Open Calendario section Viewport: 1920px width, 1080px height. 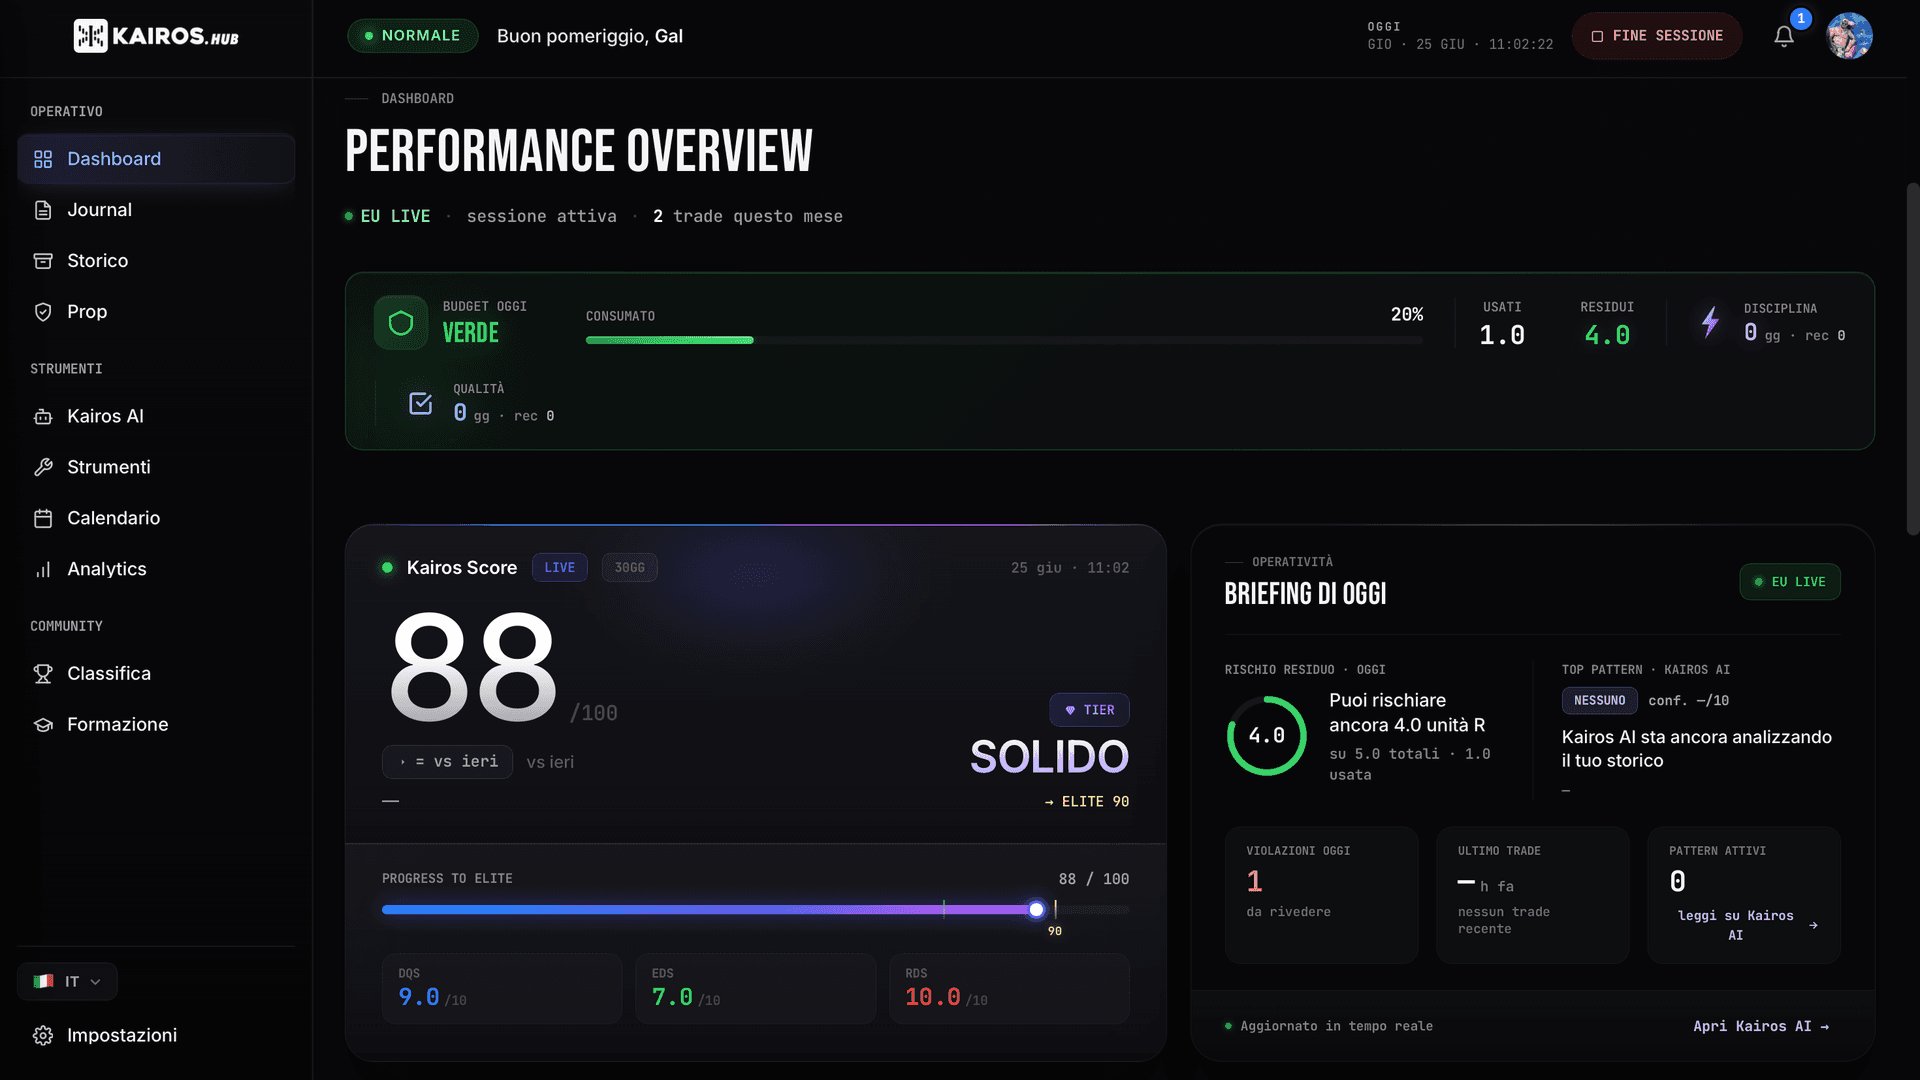click(156, 518)
